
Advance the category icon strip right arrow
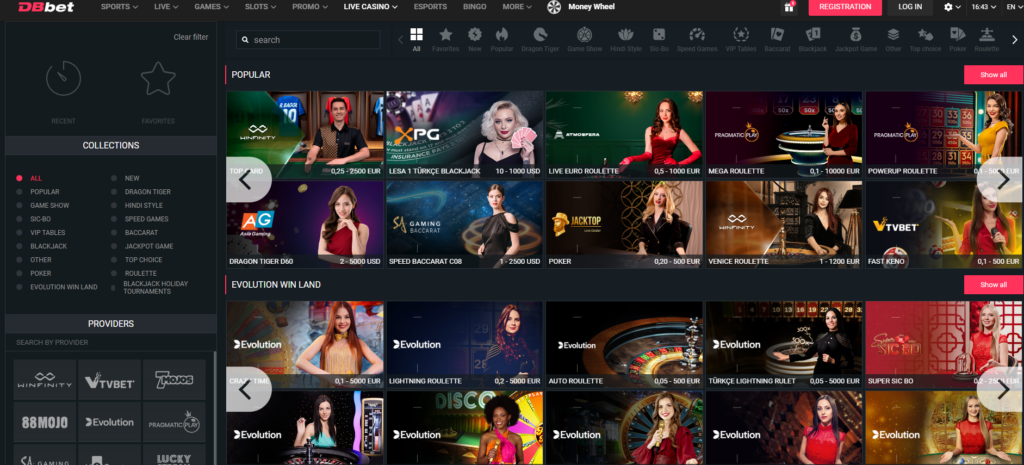1015,40
